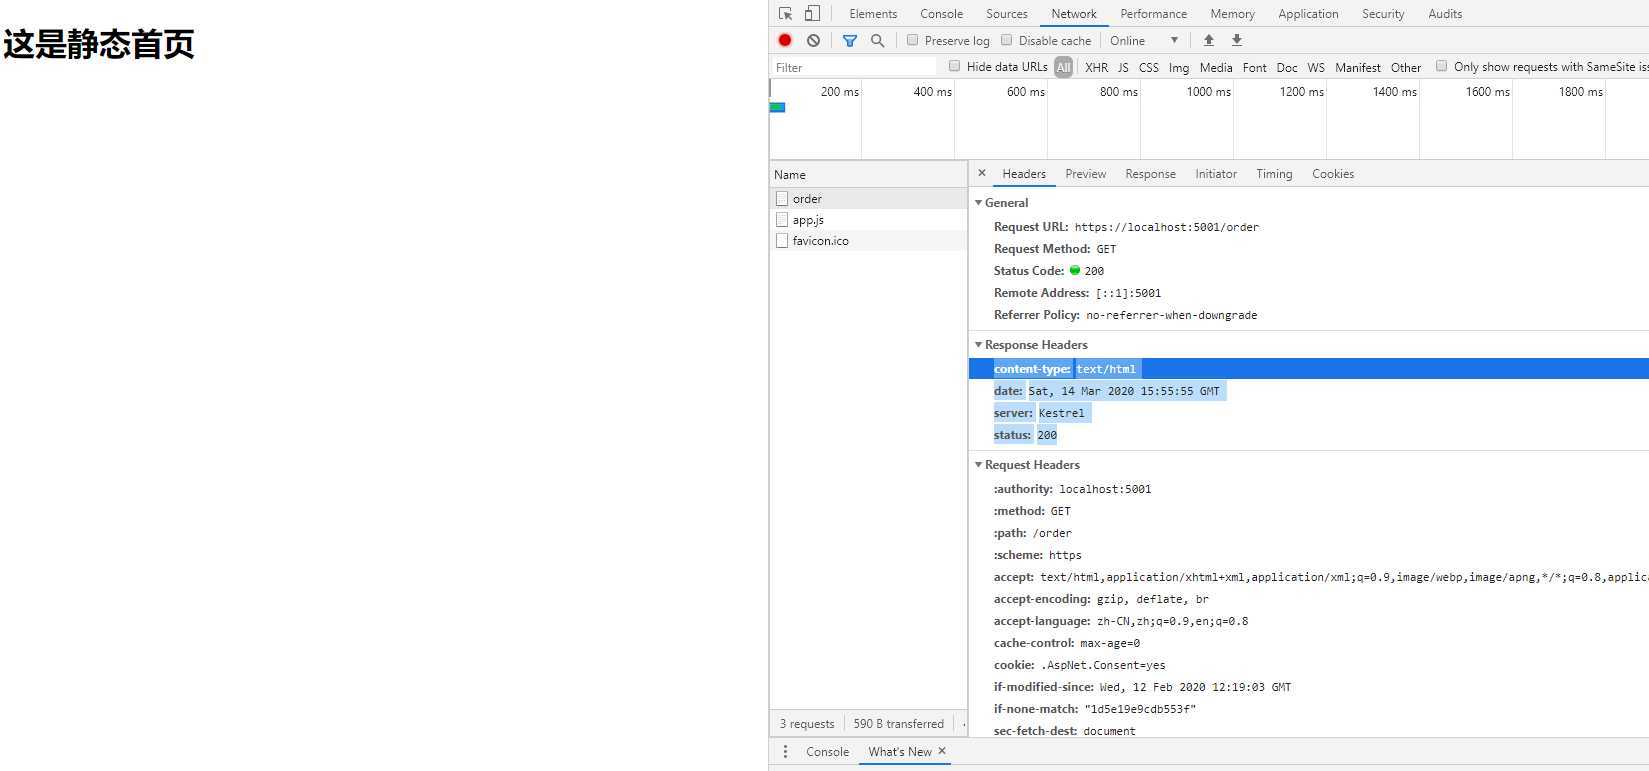Click the file icon beside order
1649x771 pixels.
pyautogui.click(x=782, y=198)
